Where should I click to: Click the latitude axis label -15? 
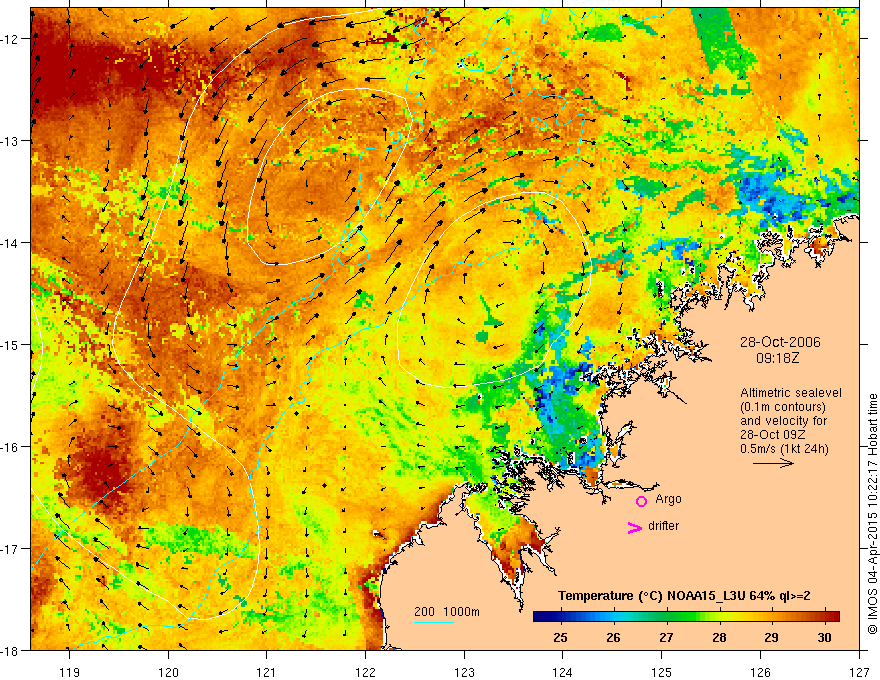click(11, 344)
